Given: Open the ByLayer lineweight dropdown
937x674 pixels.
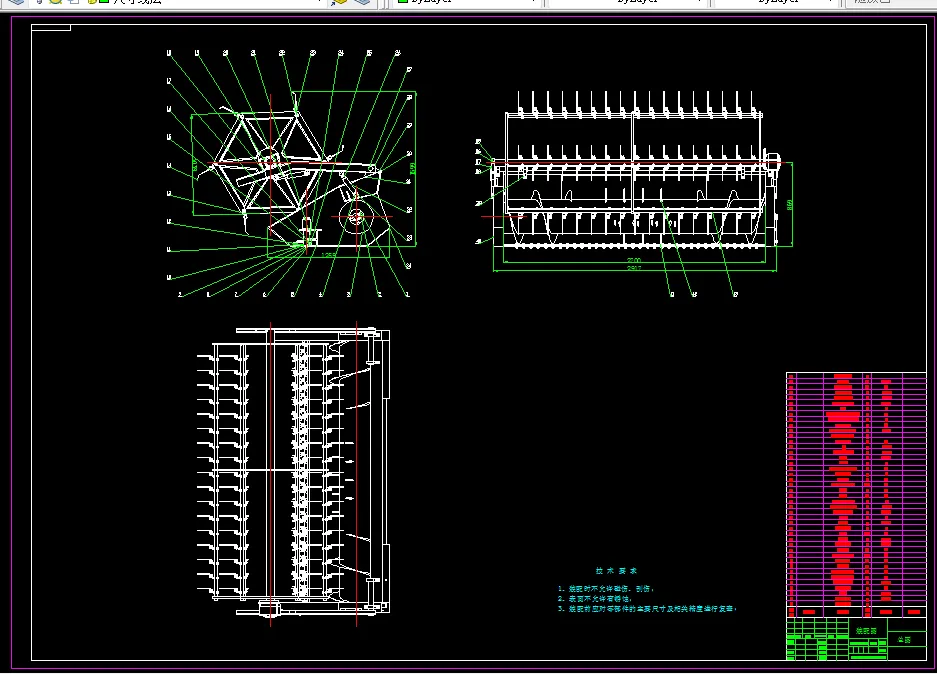Looking at the screenshot, I should 829,3.
